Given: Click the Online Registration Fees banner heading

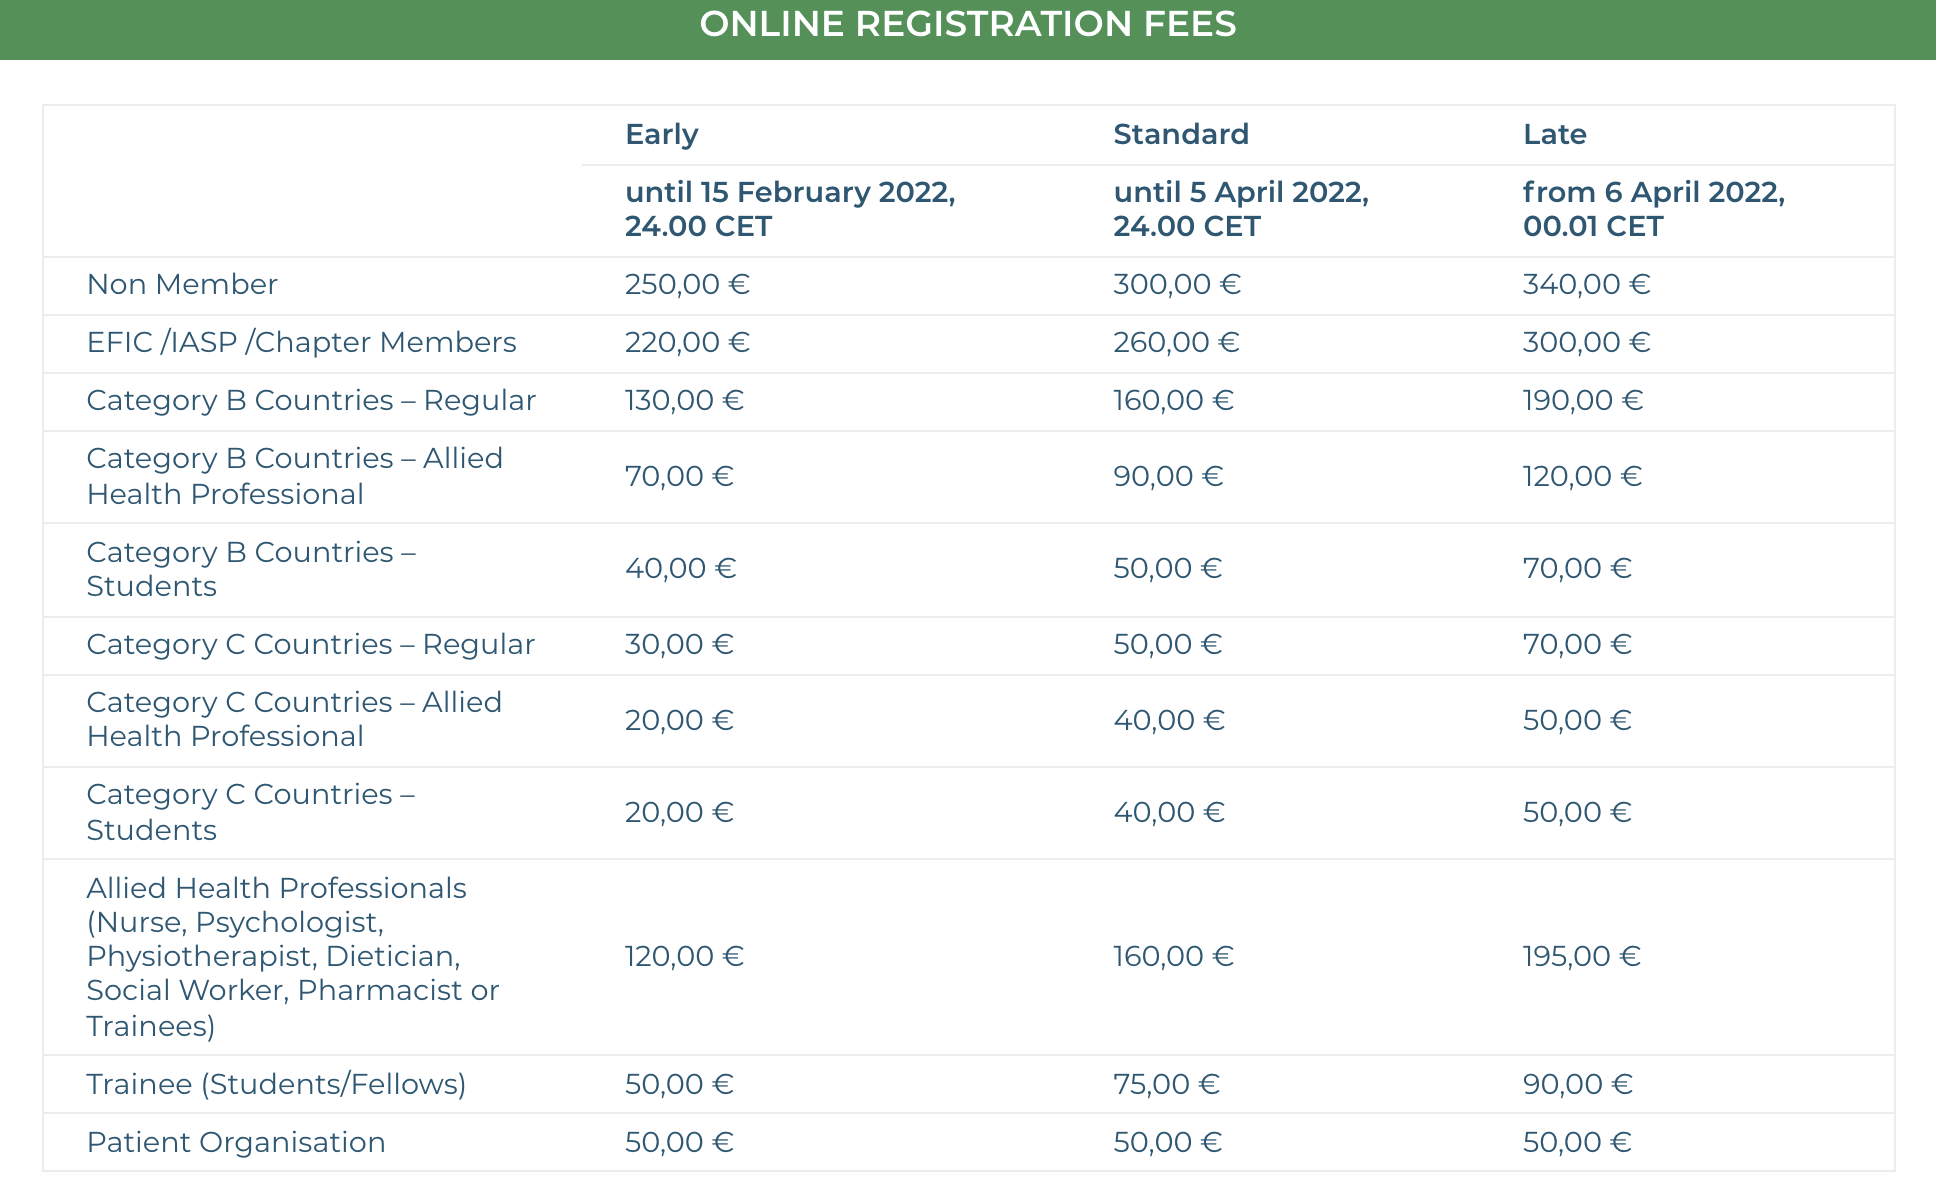Looking at the screenshot, I should tap(967, 24).
